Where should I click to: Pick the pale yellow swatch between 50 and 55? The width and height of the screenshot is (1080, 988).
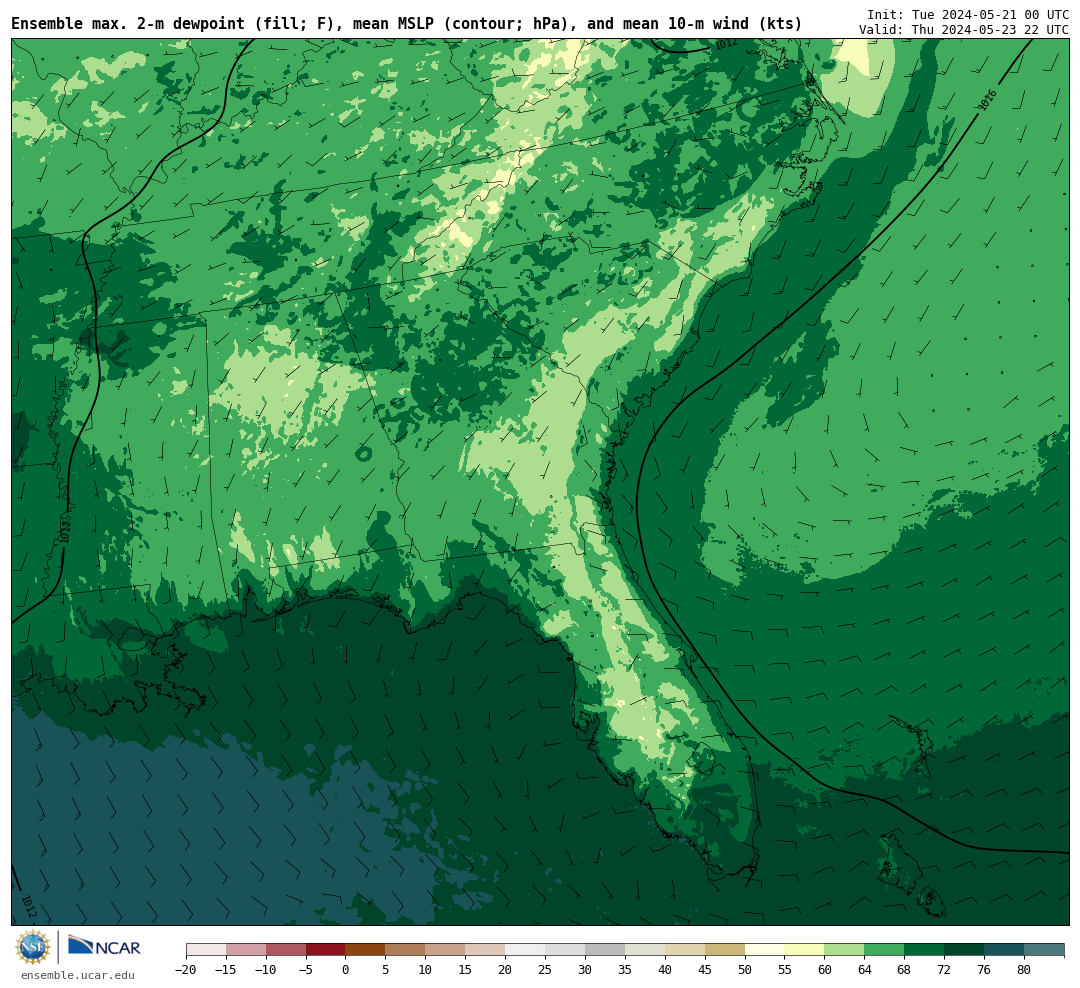[x=765, y=950]
